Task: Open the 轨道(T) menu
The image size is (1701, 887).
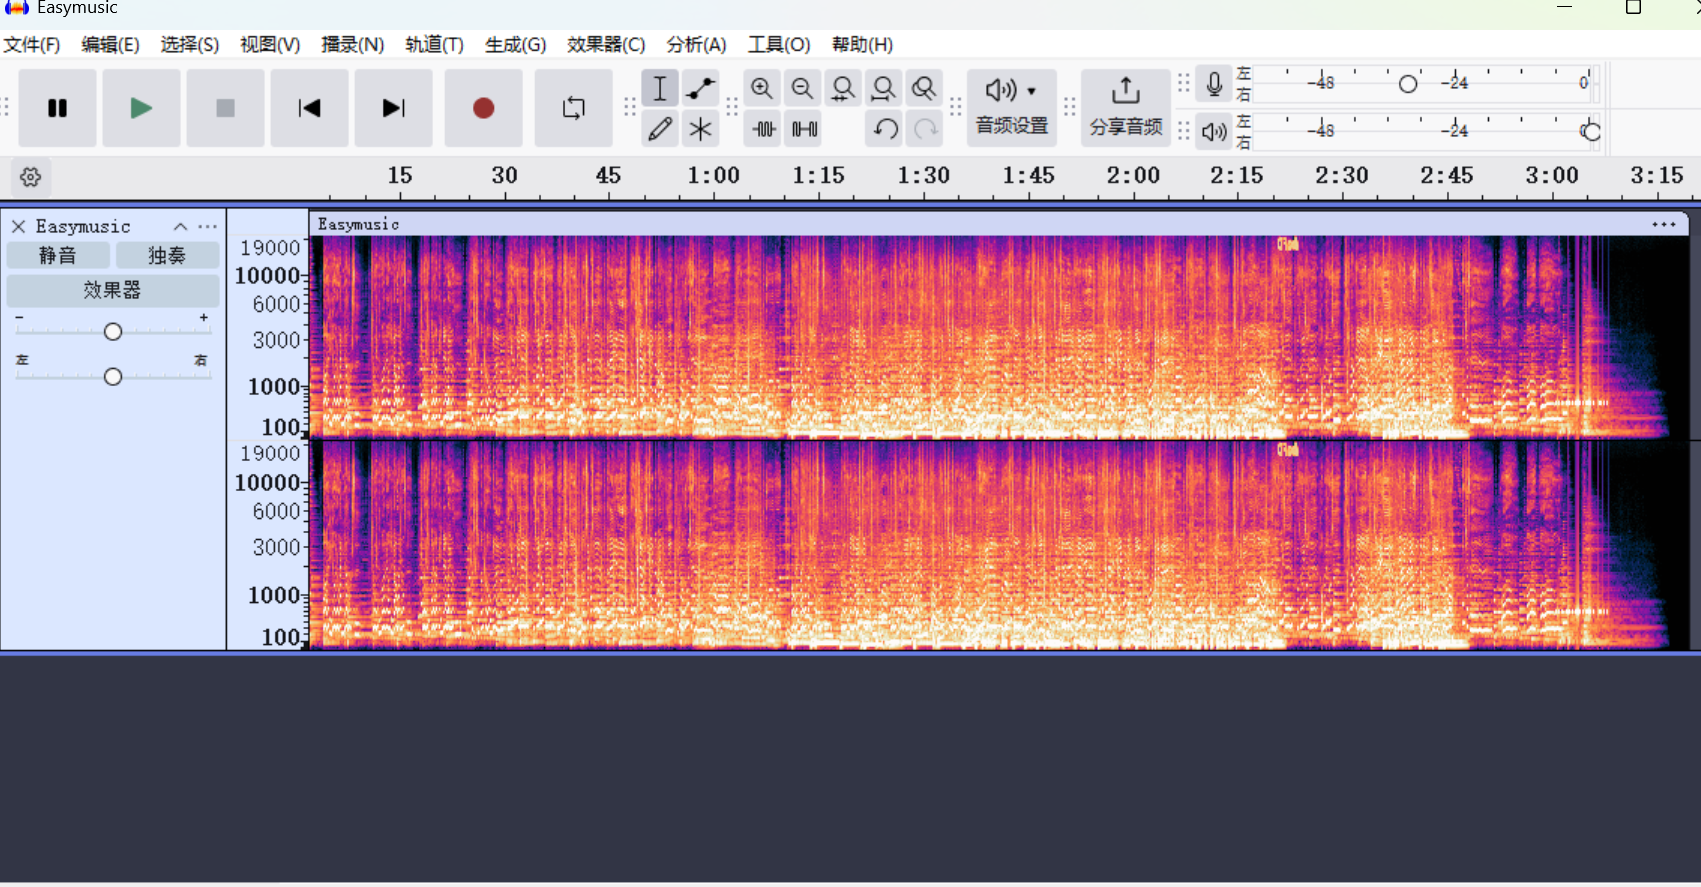Action: click(x=434, y=45)
